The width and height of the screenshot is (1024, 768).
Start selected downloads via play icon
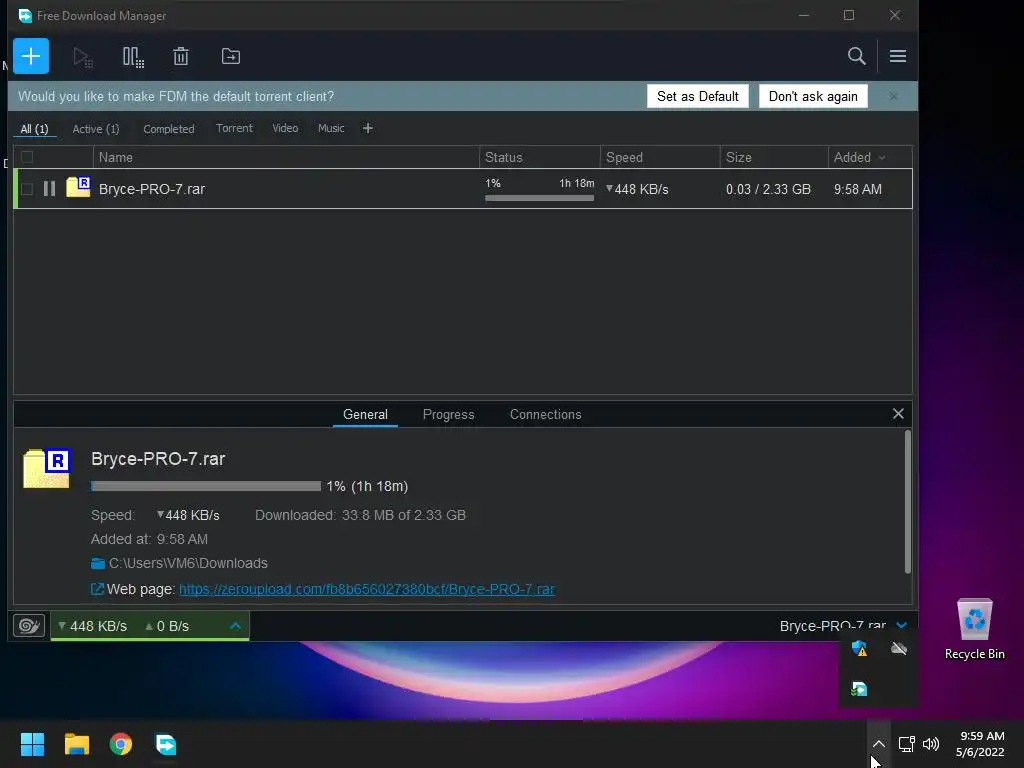(x=82, y=57)
